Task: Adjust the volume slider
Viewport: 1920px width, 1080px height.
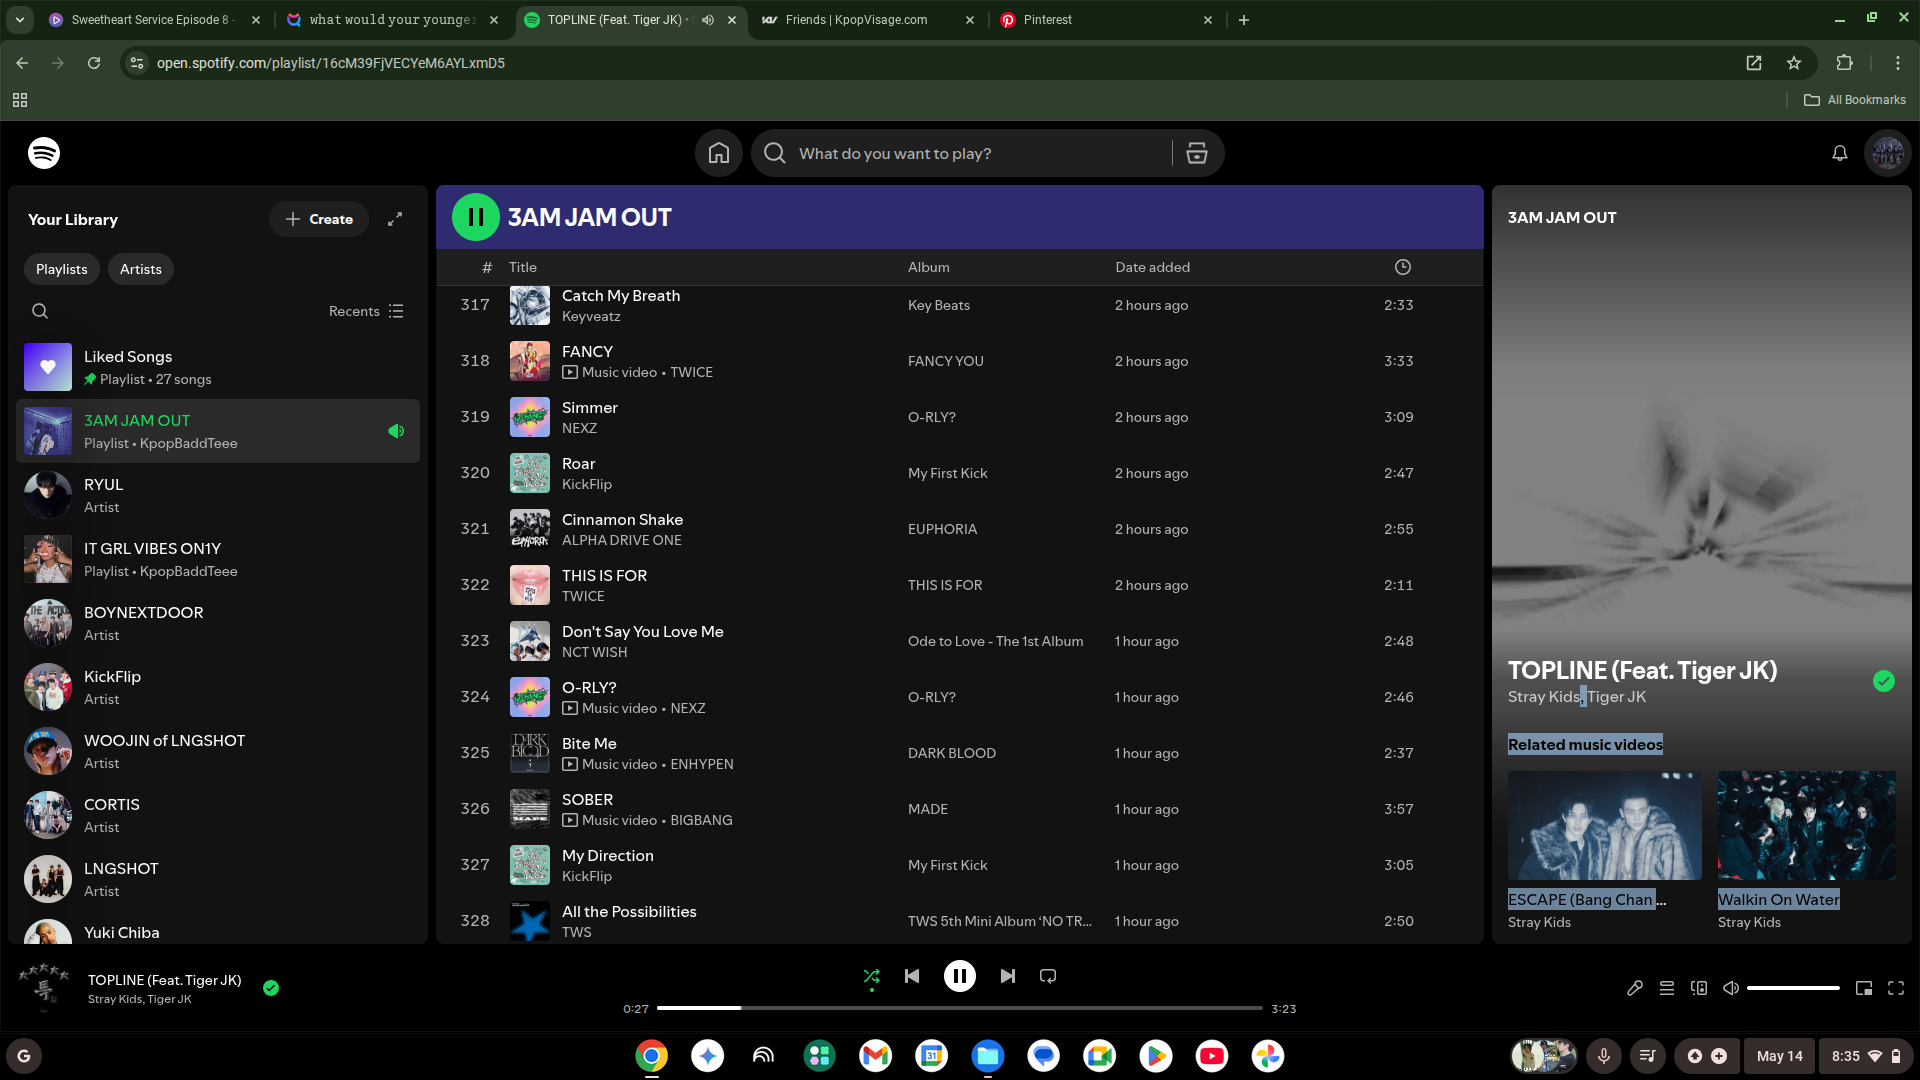Action: pos(1793,988)
